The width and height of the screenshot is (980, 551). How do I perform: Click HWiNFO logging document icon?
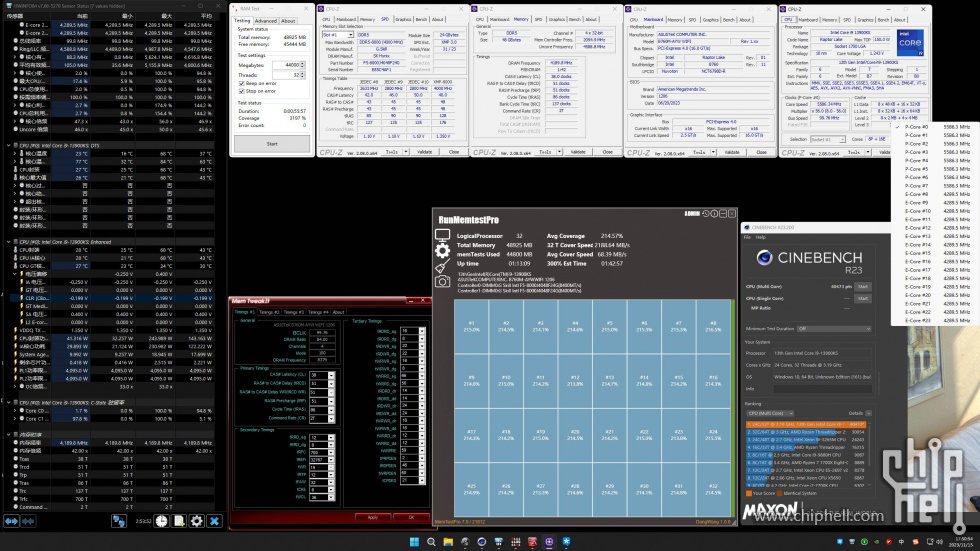(179, 520)
